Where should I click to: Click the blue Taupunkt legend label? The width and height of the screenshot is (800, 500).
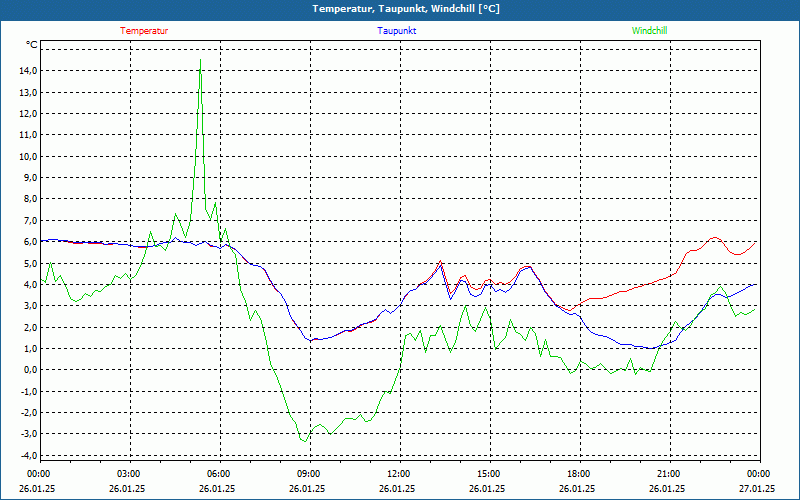[396, 31]
